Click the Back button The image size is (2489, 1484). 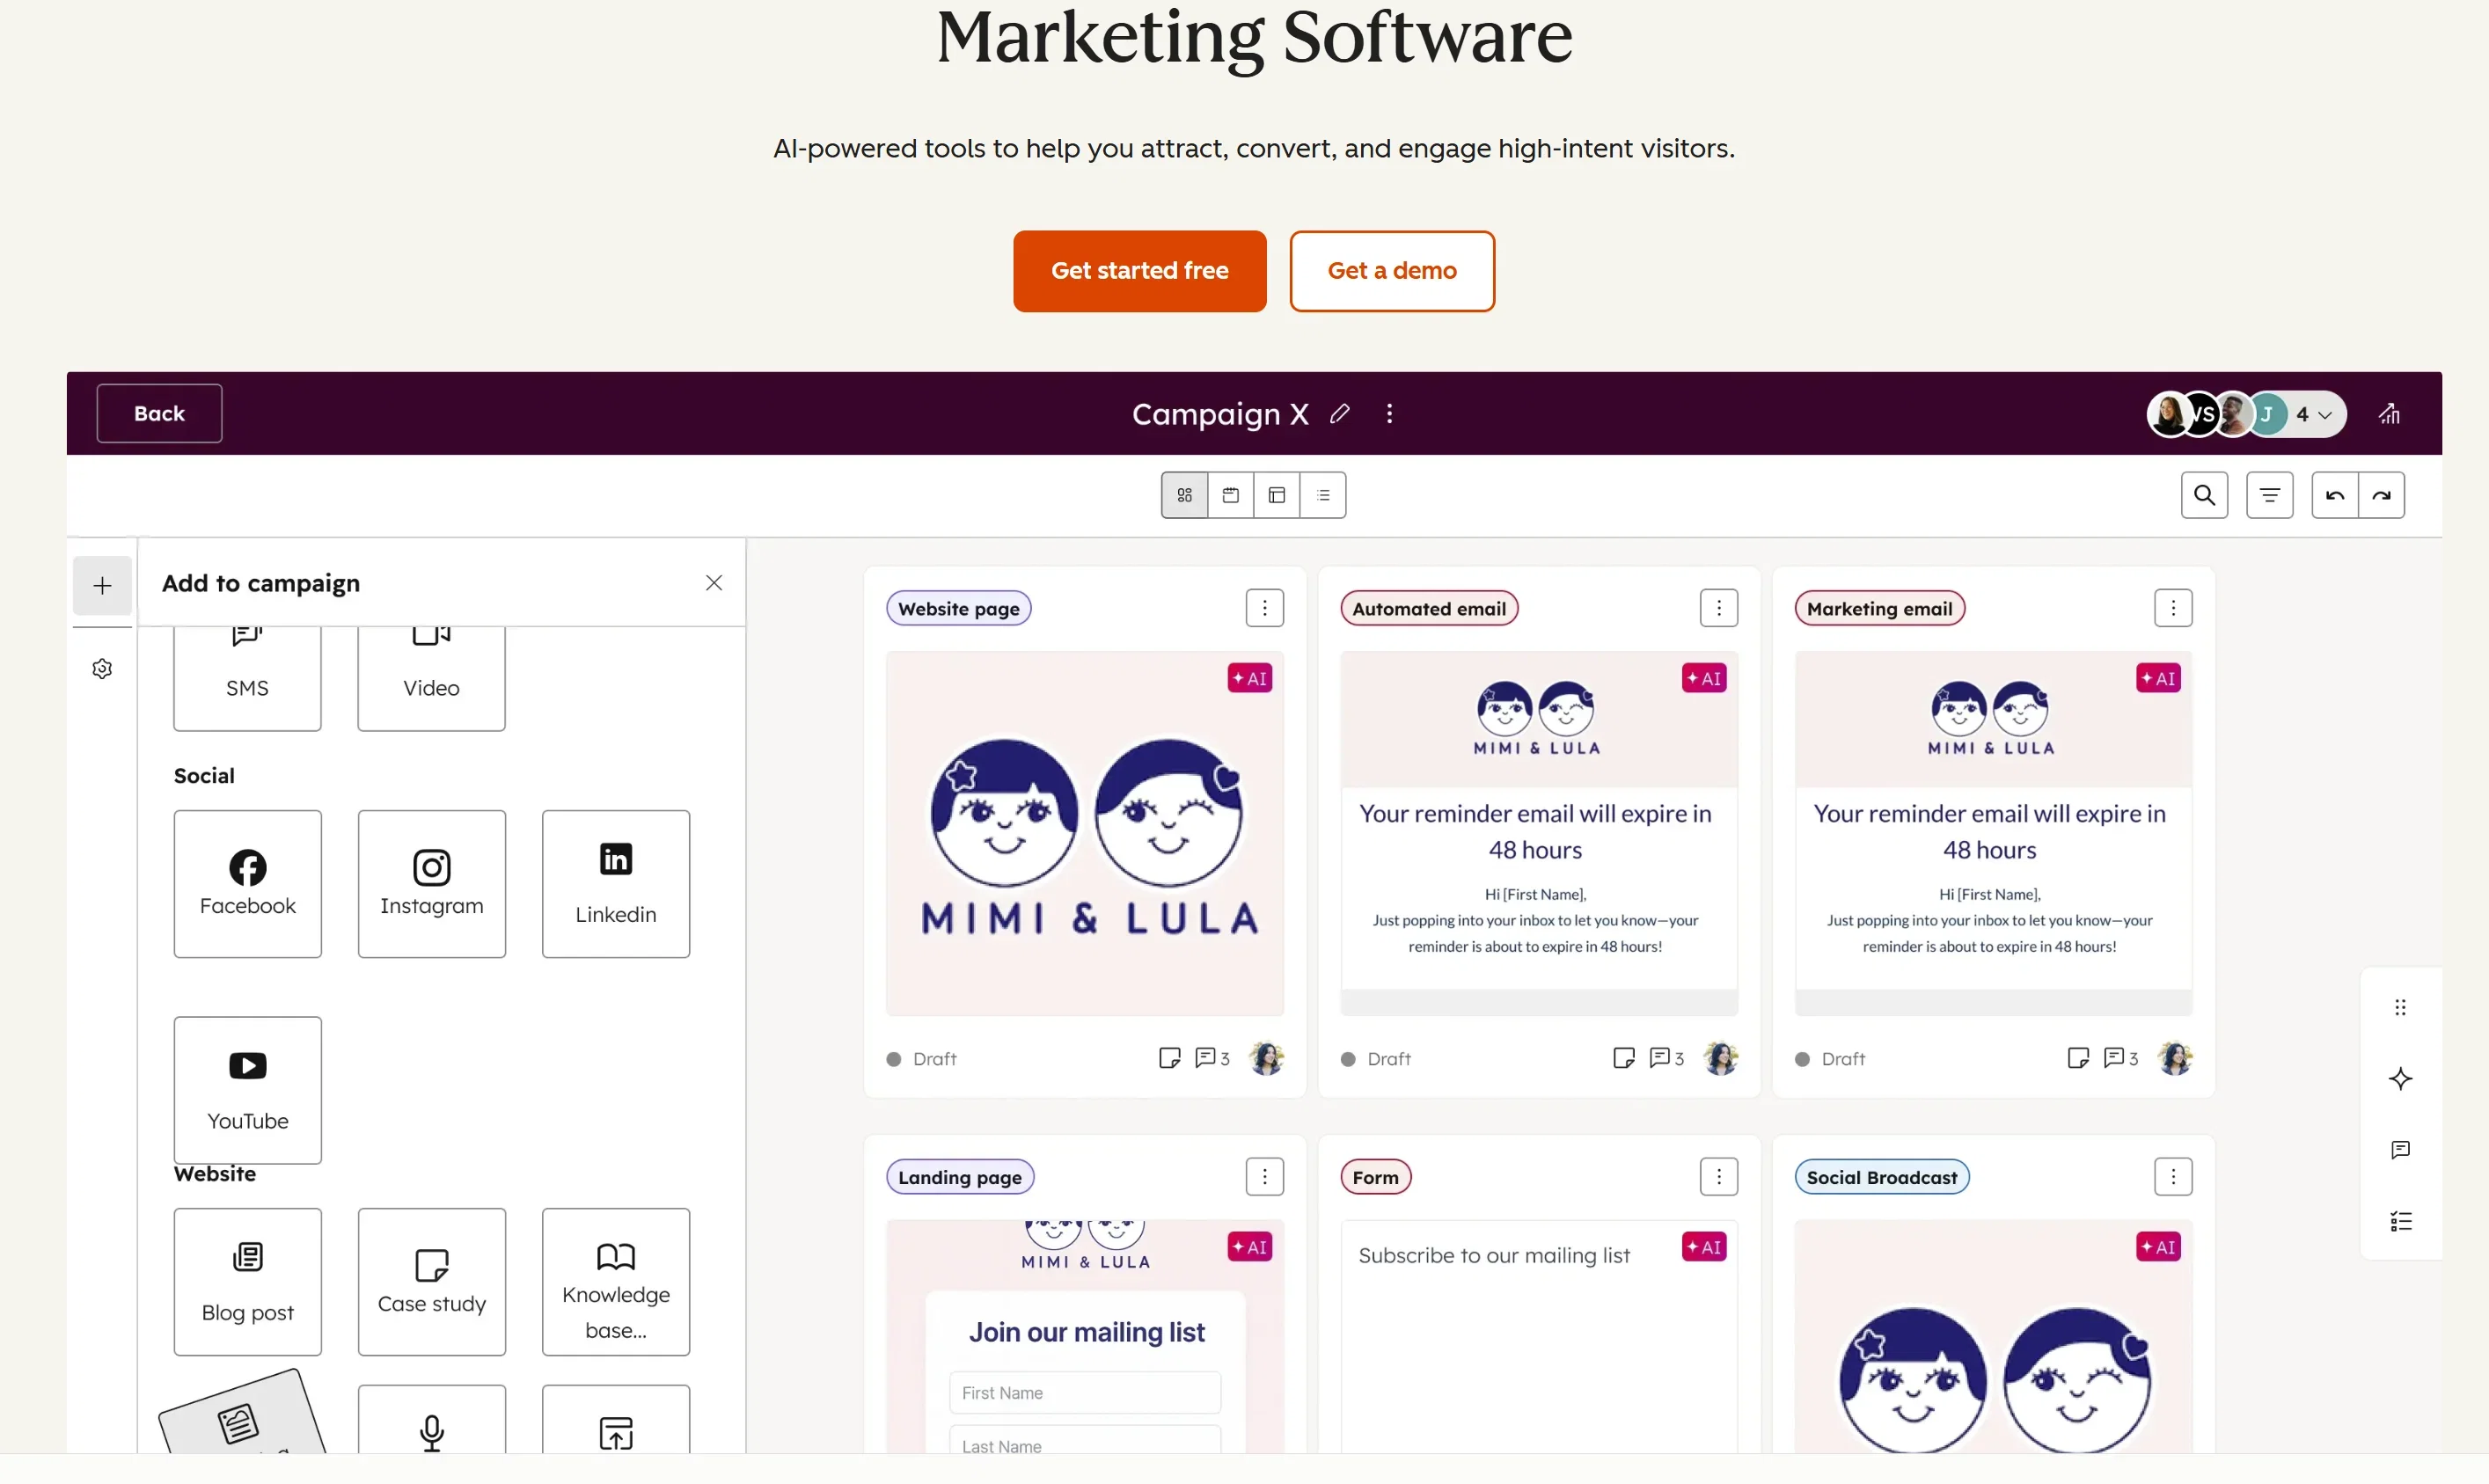point(159,414)
